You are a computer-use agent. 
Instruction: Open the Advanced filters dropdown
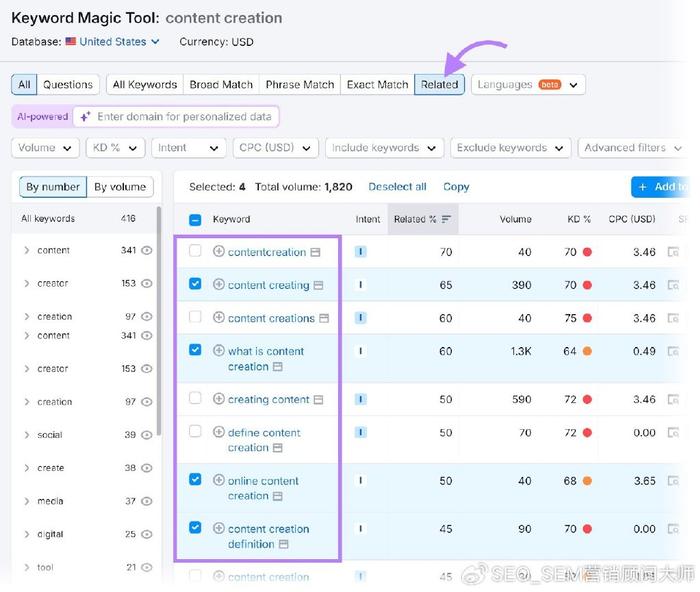click(633, 148)
